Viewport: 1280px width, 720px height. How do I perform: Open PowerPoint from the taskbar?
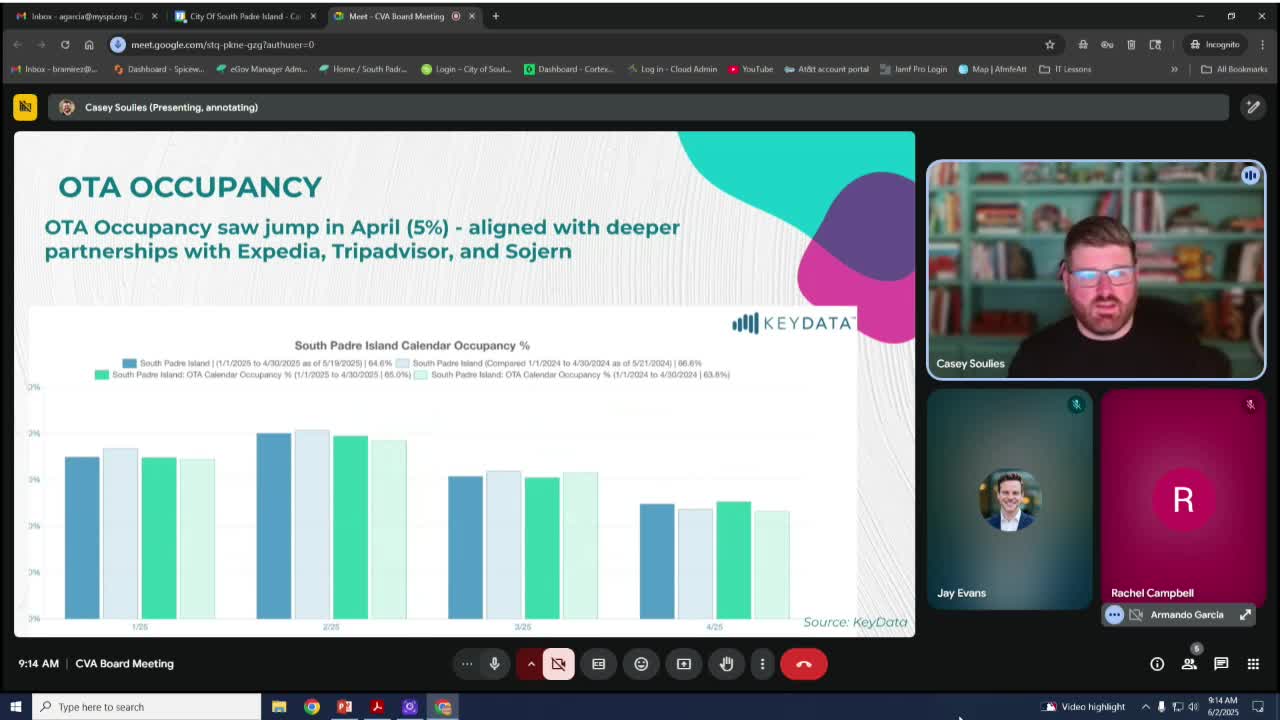(x=344, y=707)
